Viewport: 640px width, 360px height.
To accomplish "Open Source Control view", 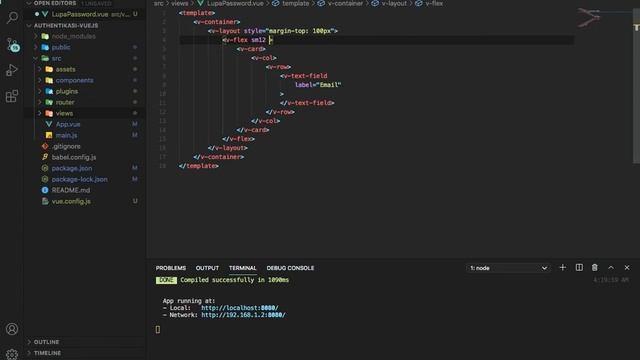I will tap(12, 44).
